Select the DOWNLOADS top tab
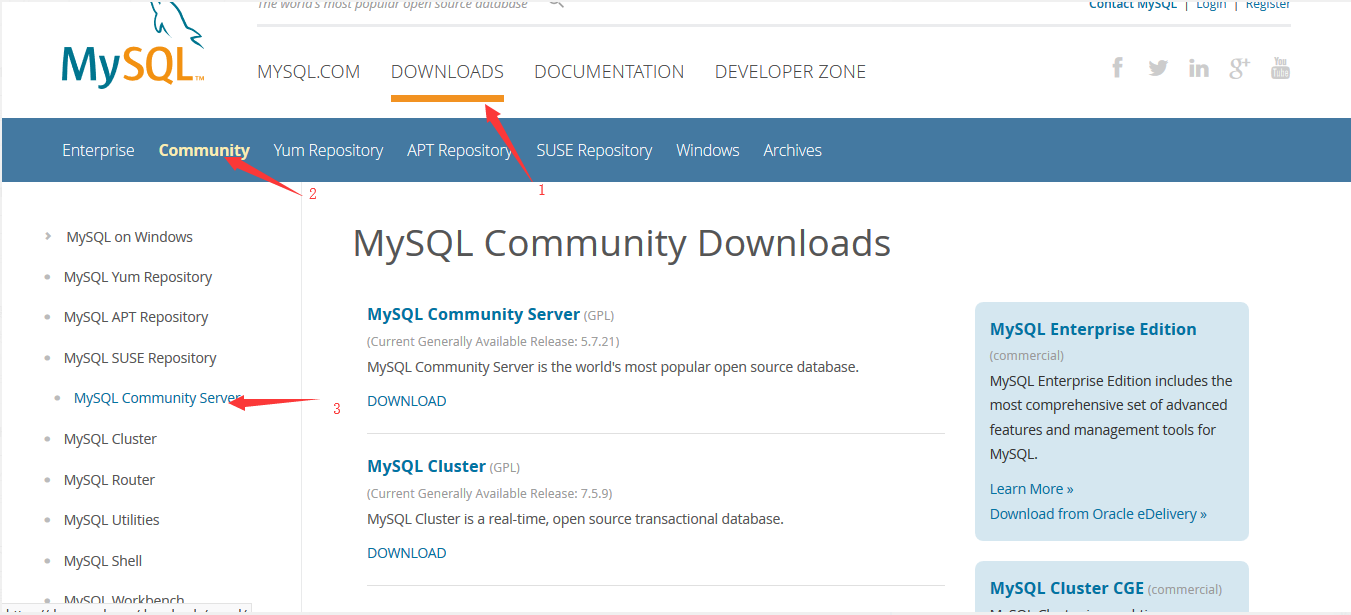This screenshot has width=1351, height=615. (x=447, y=72)
